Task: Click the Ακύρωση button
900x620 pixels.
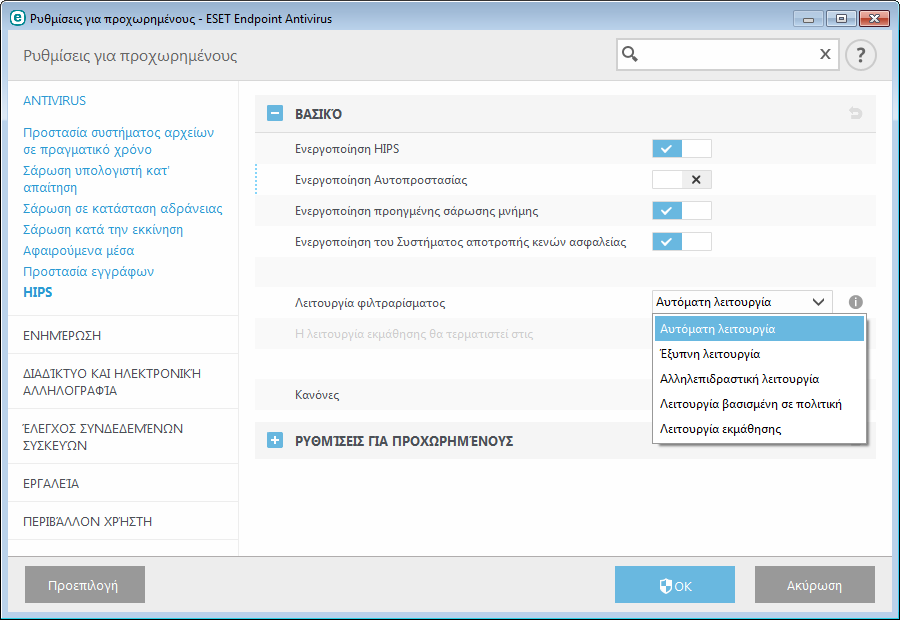Action: coord(815,585)
